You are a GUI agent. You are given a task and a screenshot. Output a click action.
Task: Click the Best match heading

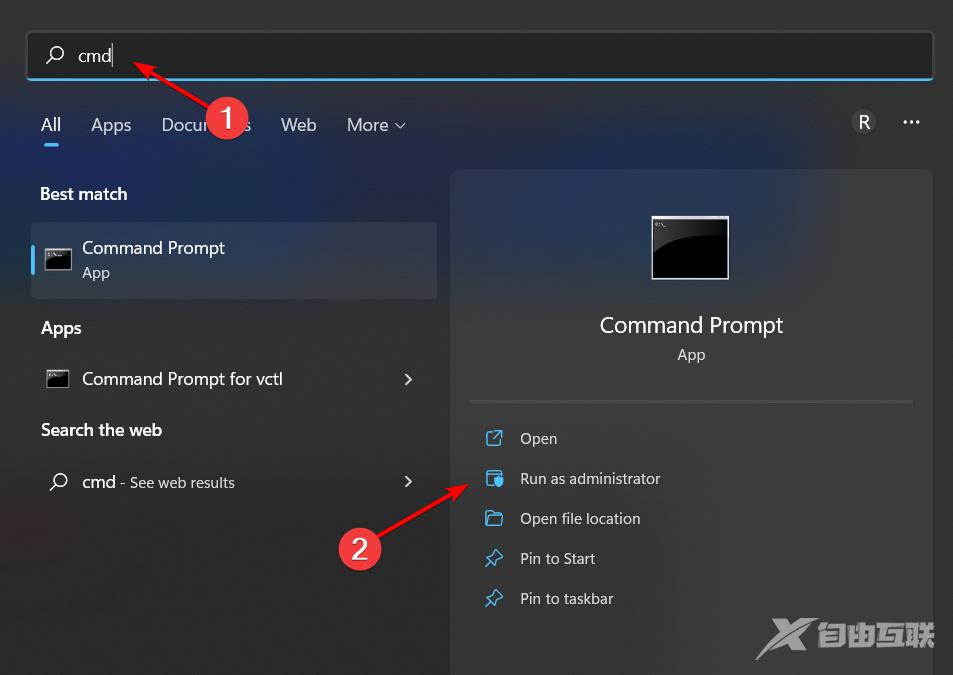coord(84,194)
